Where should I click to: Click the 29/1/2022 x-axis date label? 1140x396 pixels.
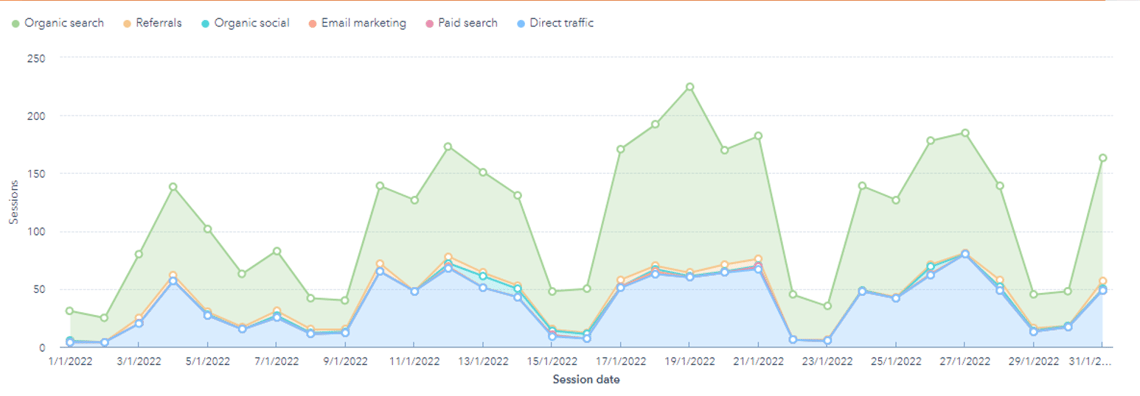pos(1034,361)
